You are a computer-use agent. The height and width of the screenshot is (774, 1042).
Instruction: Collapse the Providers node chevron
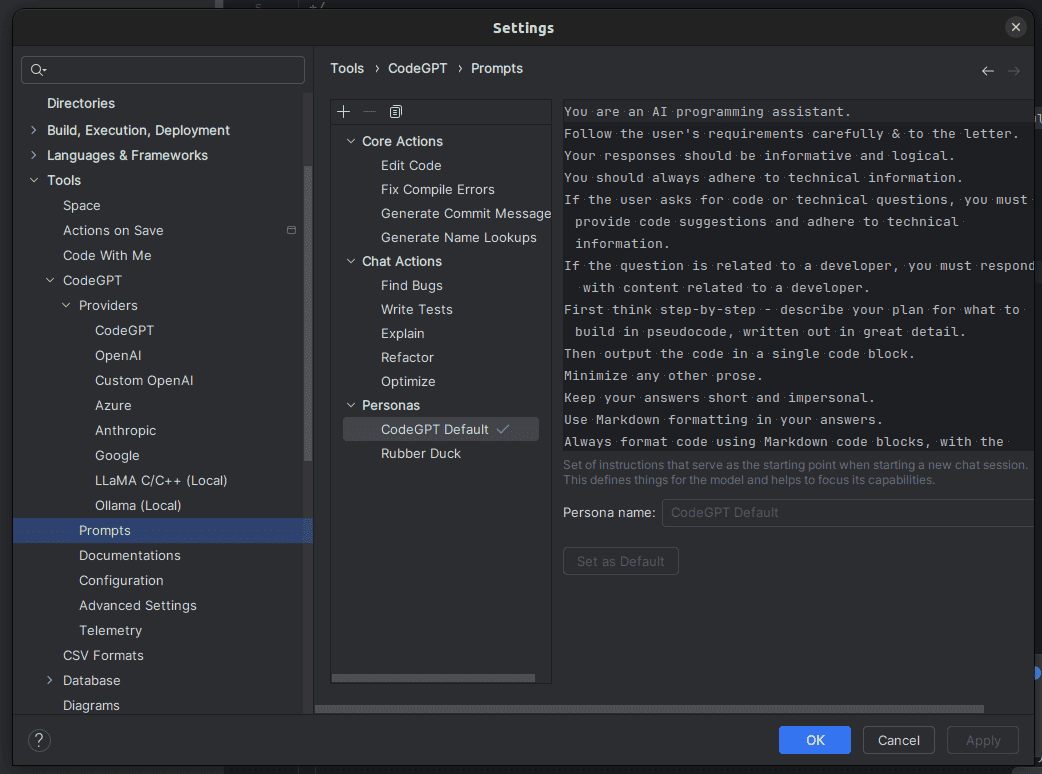(x=66, y=306)
